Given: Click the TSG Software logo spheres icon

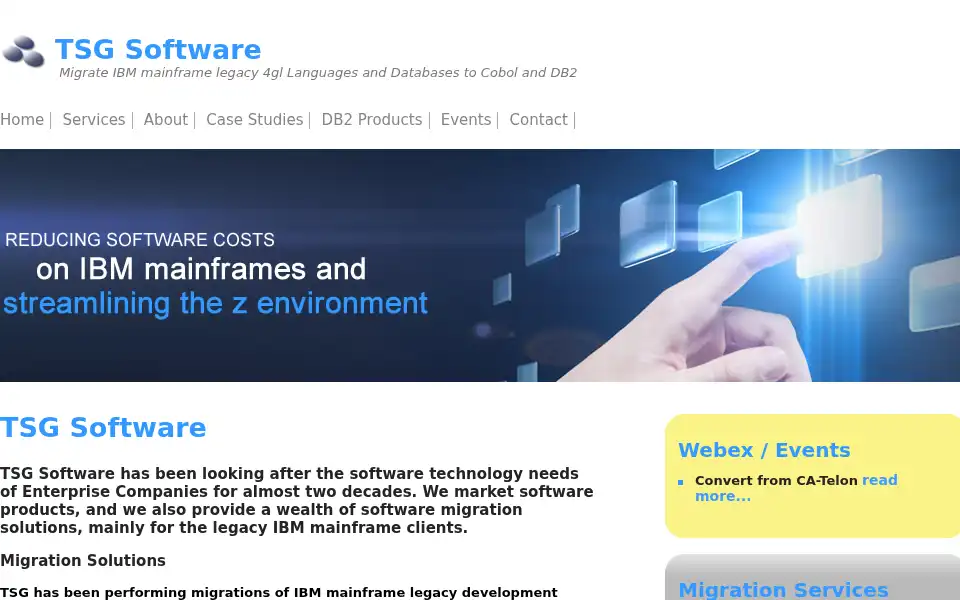Looking at the screenshot, I should point(24,51).
